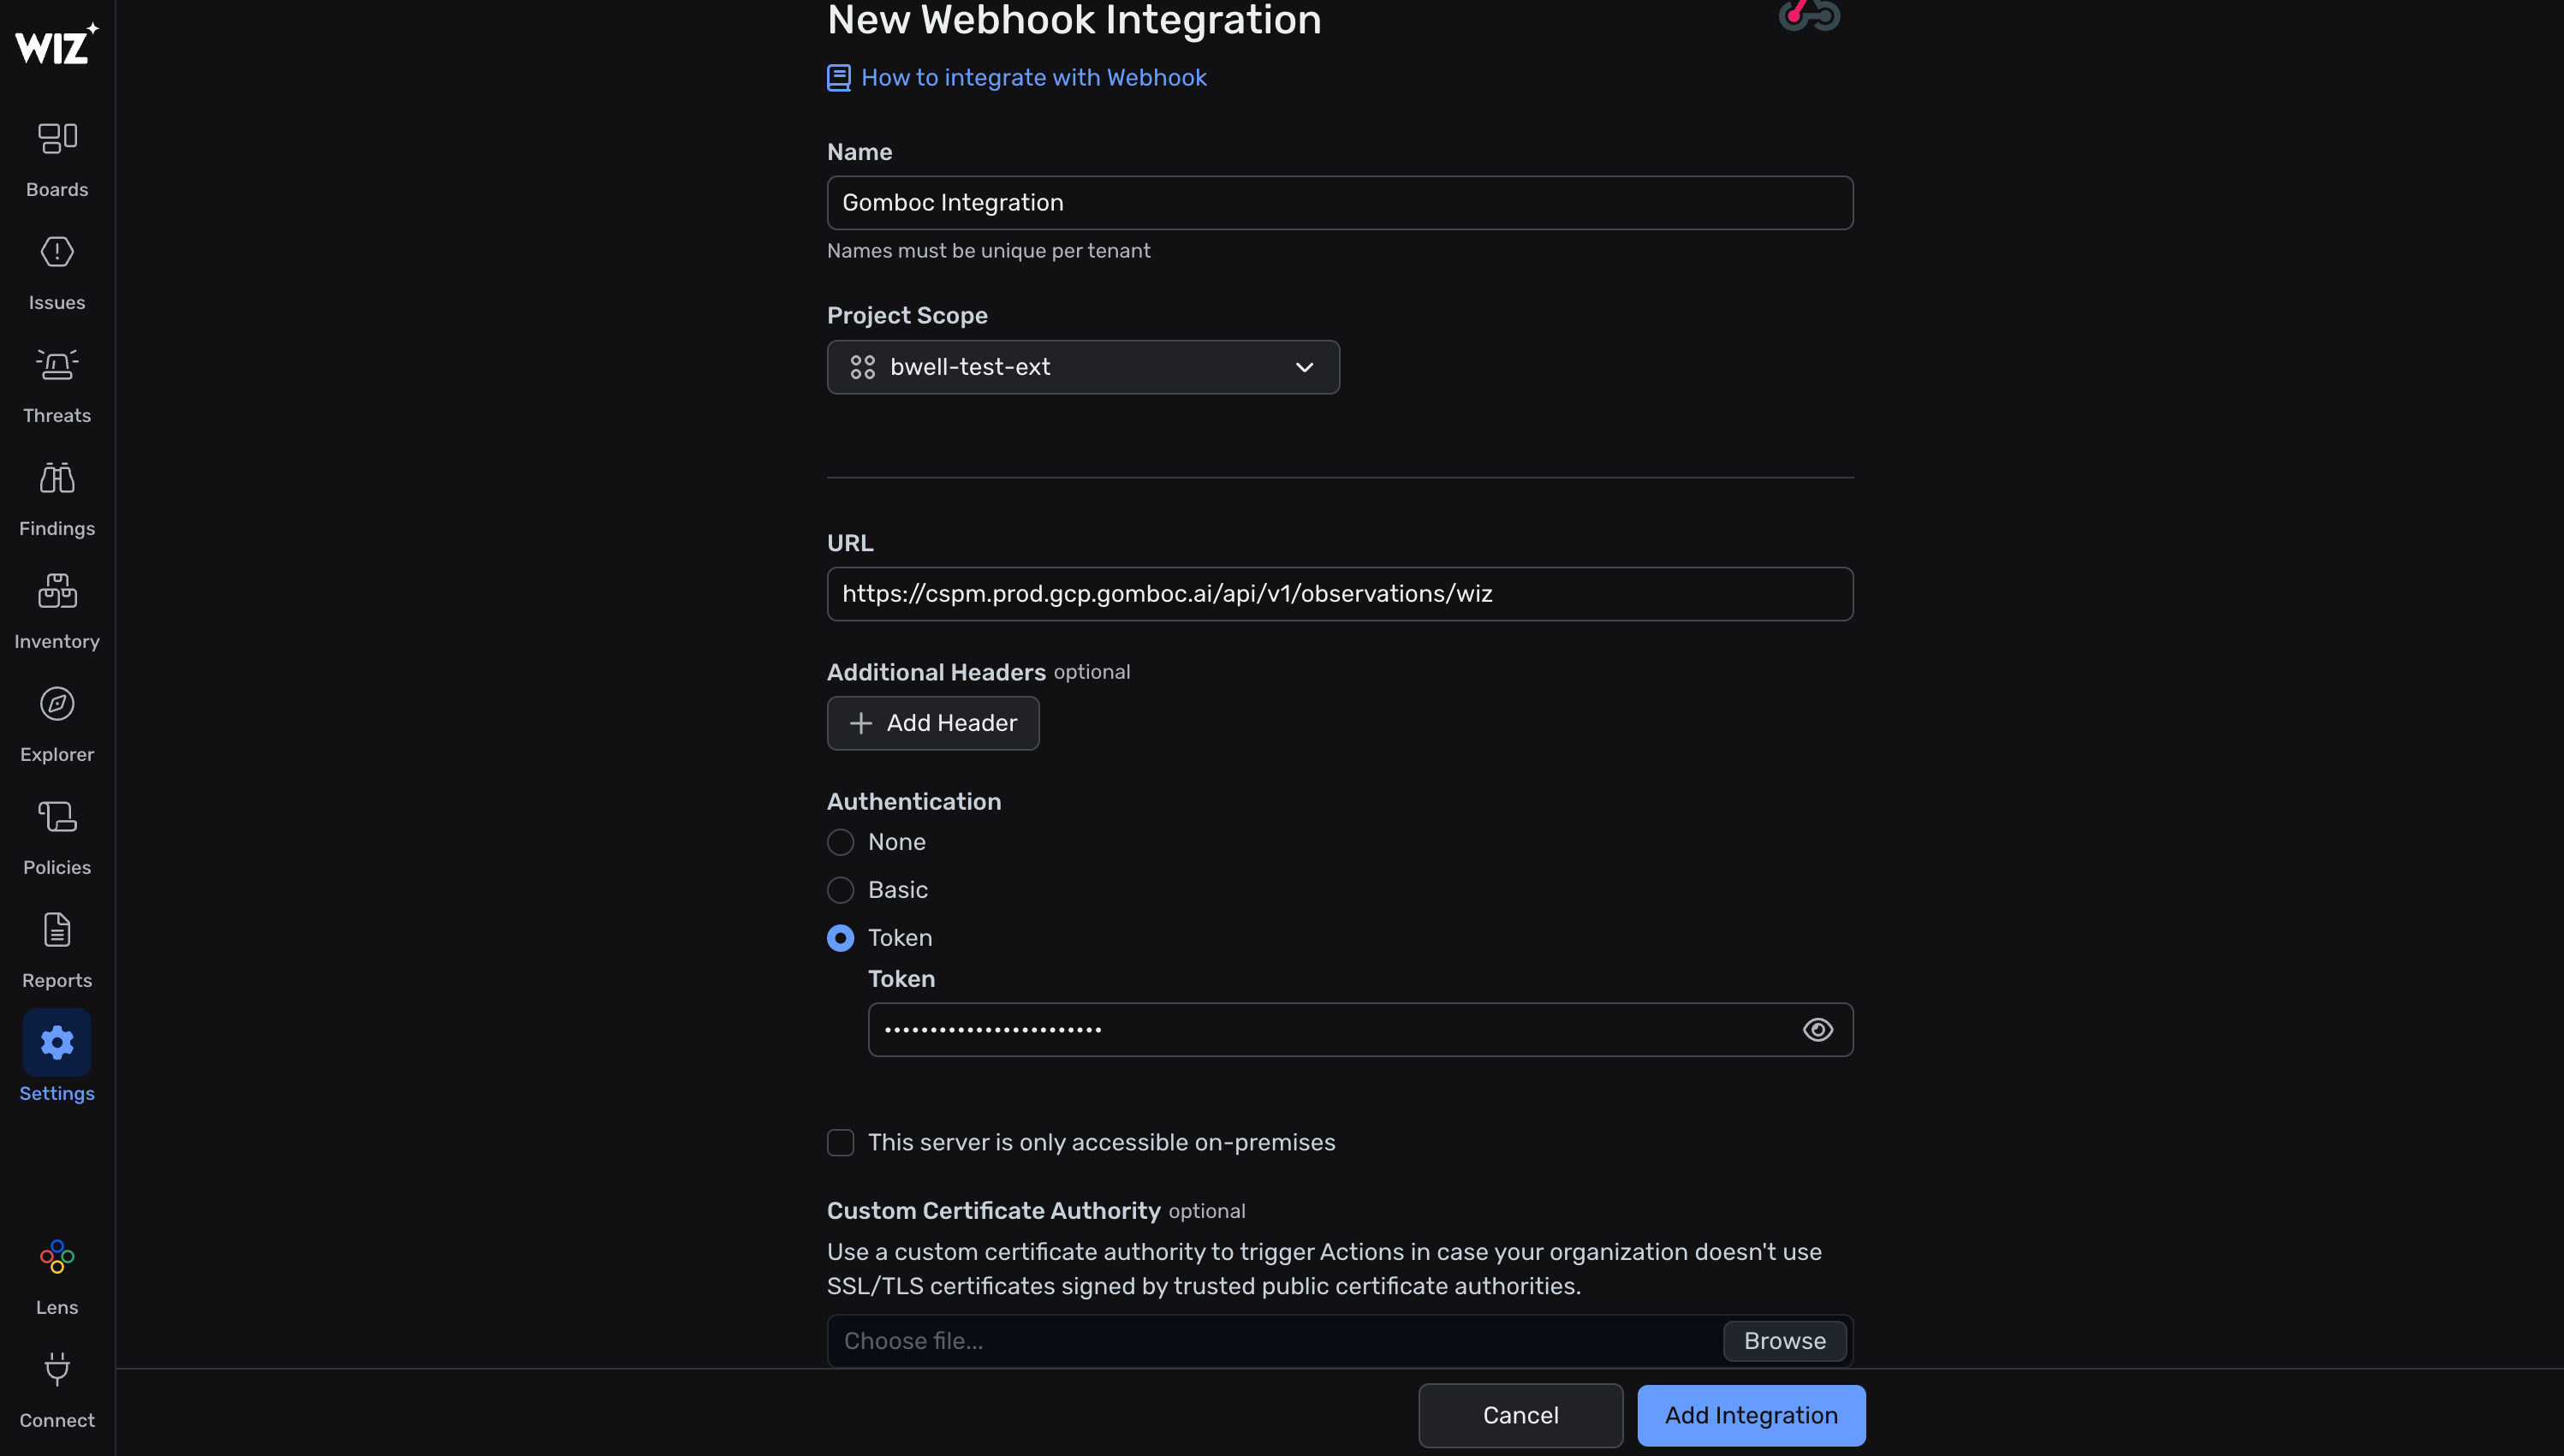Open the Reports page
The width and height of the screenshot is (2564, 1456).
(57, 951)
